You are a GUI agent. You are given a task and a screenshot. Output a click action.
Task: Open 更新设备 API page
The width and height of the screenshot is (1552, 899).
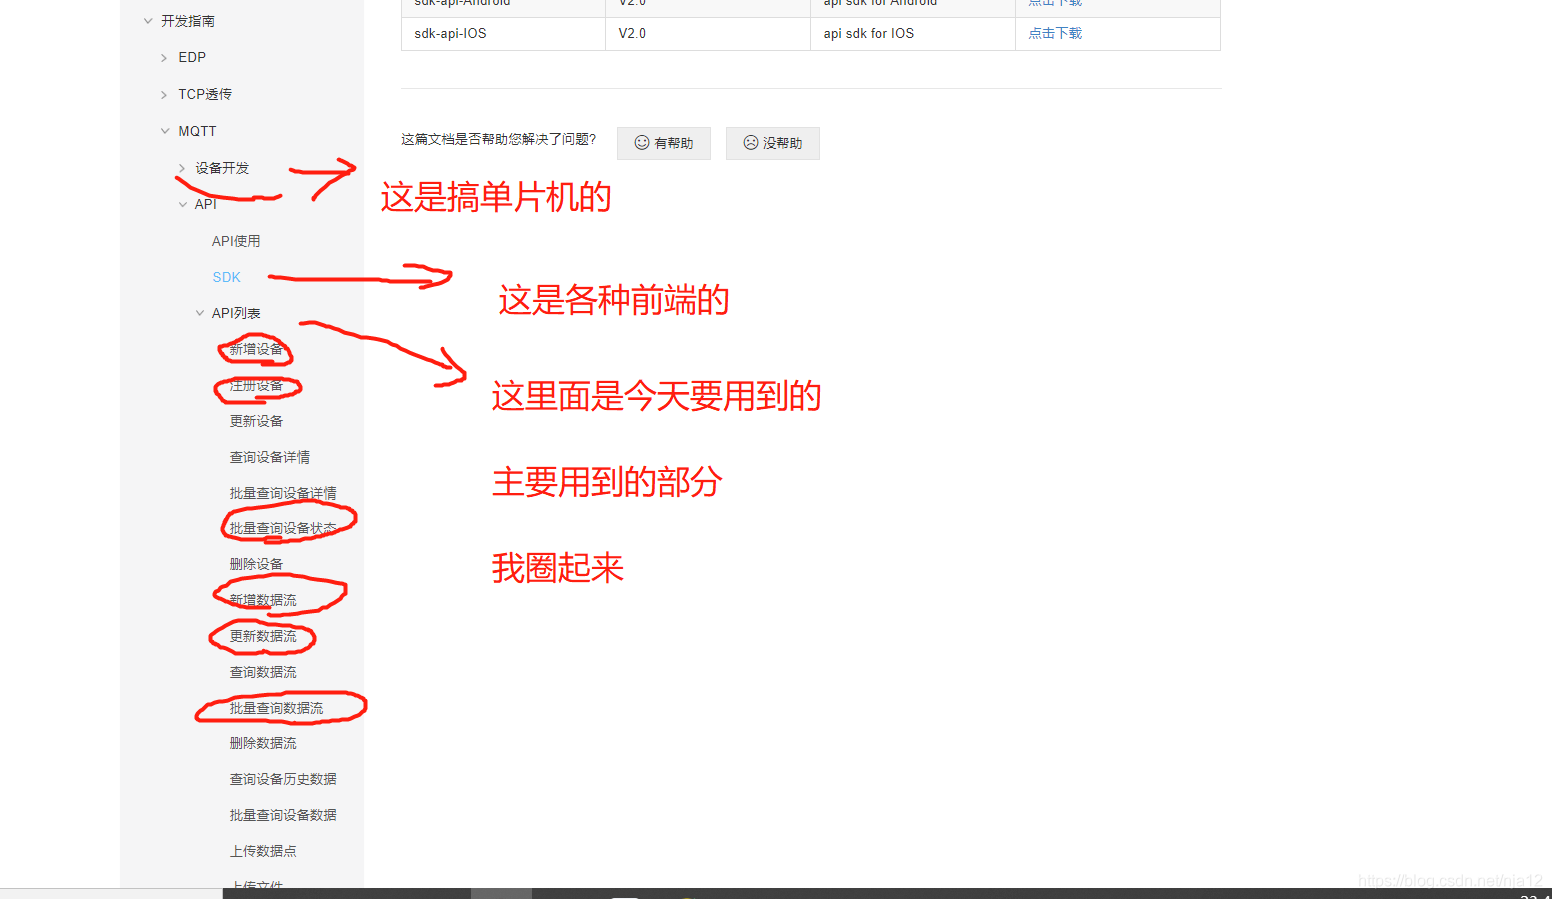[x=256, y=421]
